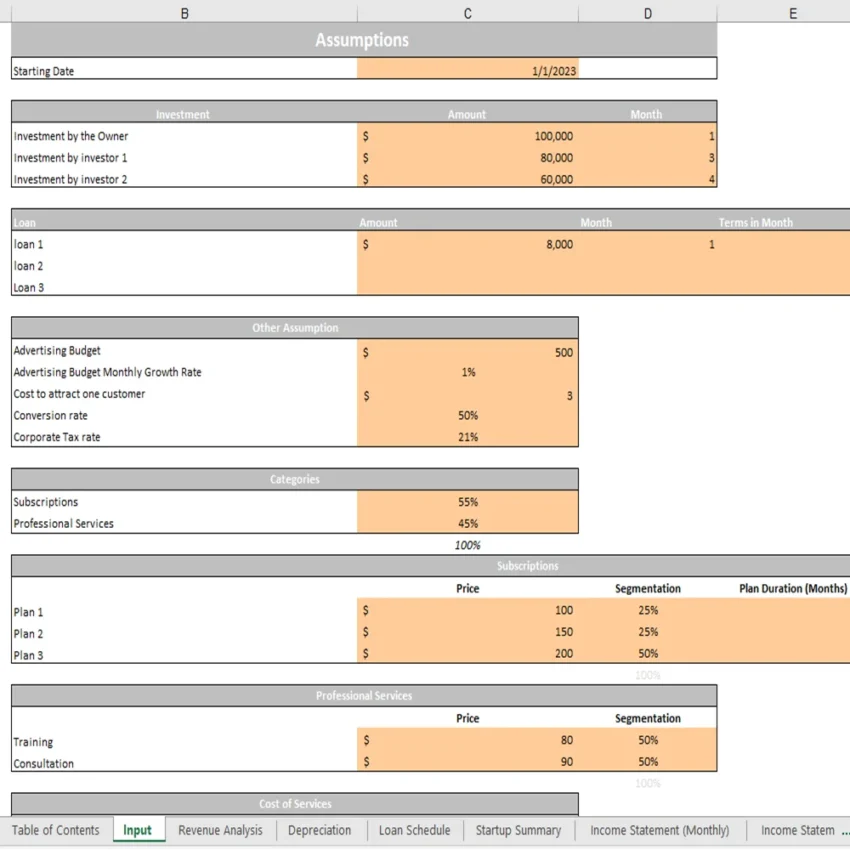850x850 pixels.
Task: Select column C header
Action: pyautogui.click(x=467, y=12)
